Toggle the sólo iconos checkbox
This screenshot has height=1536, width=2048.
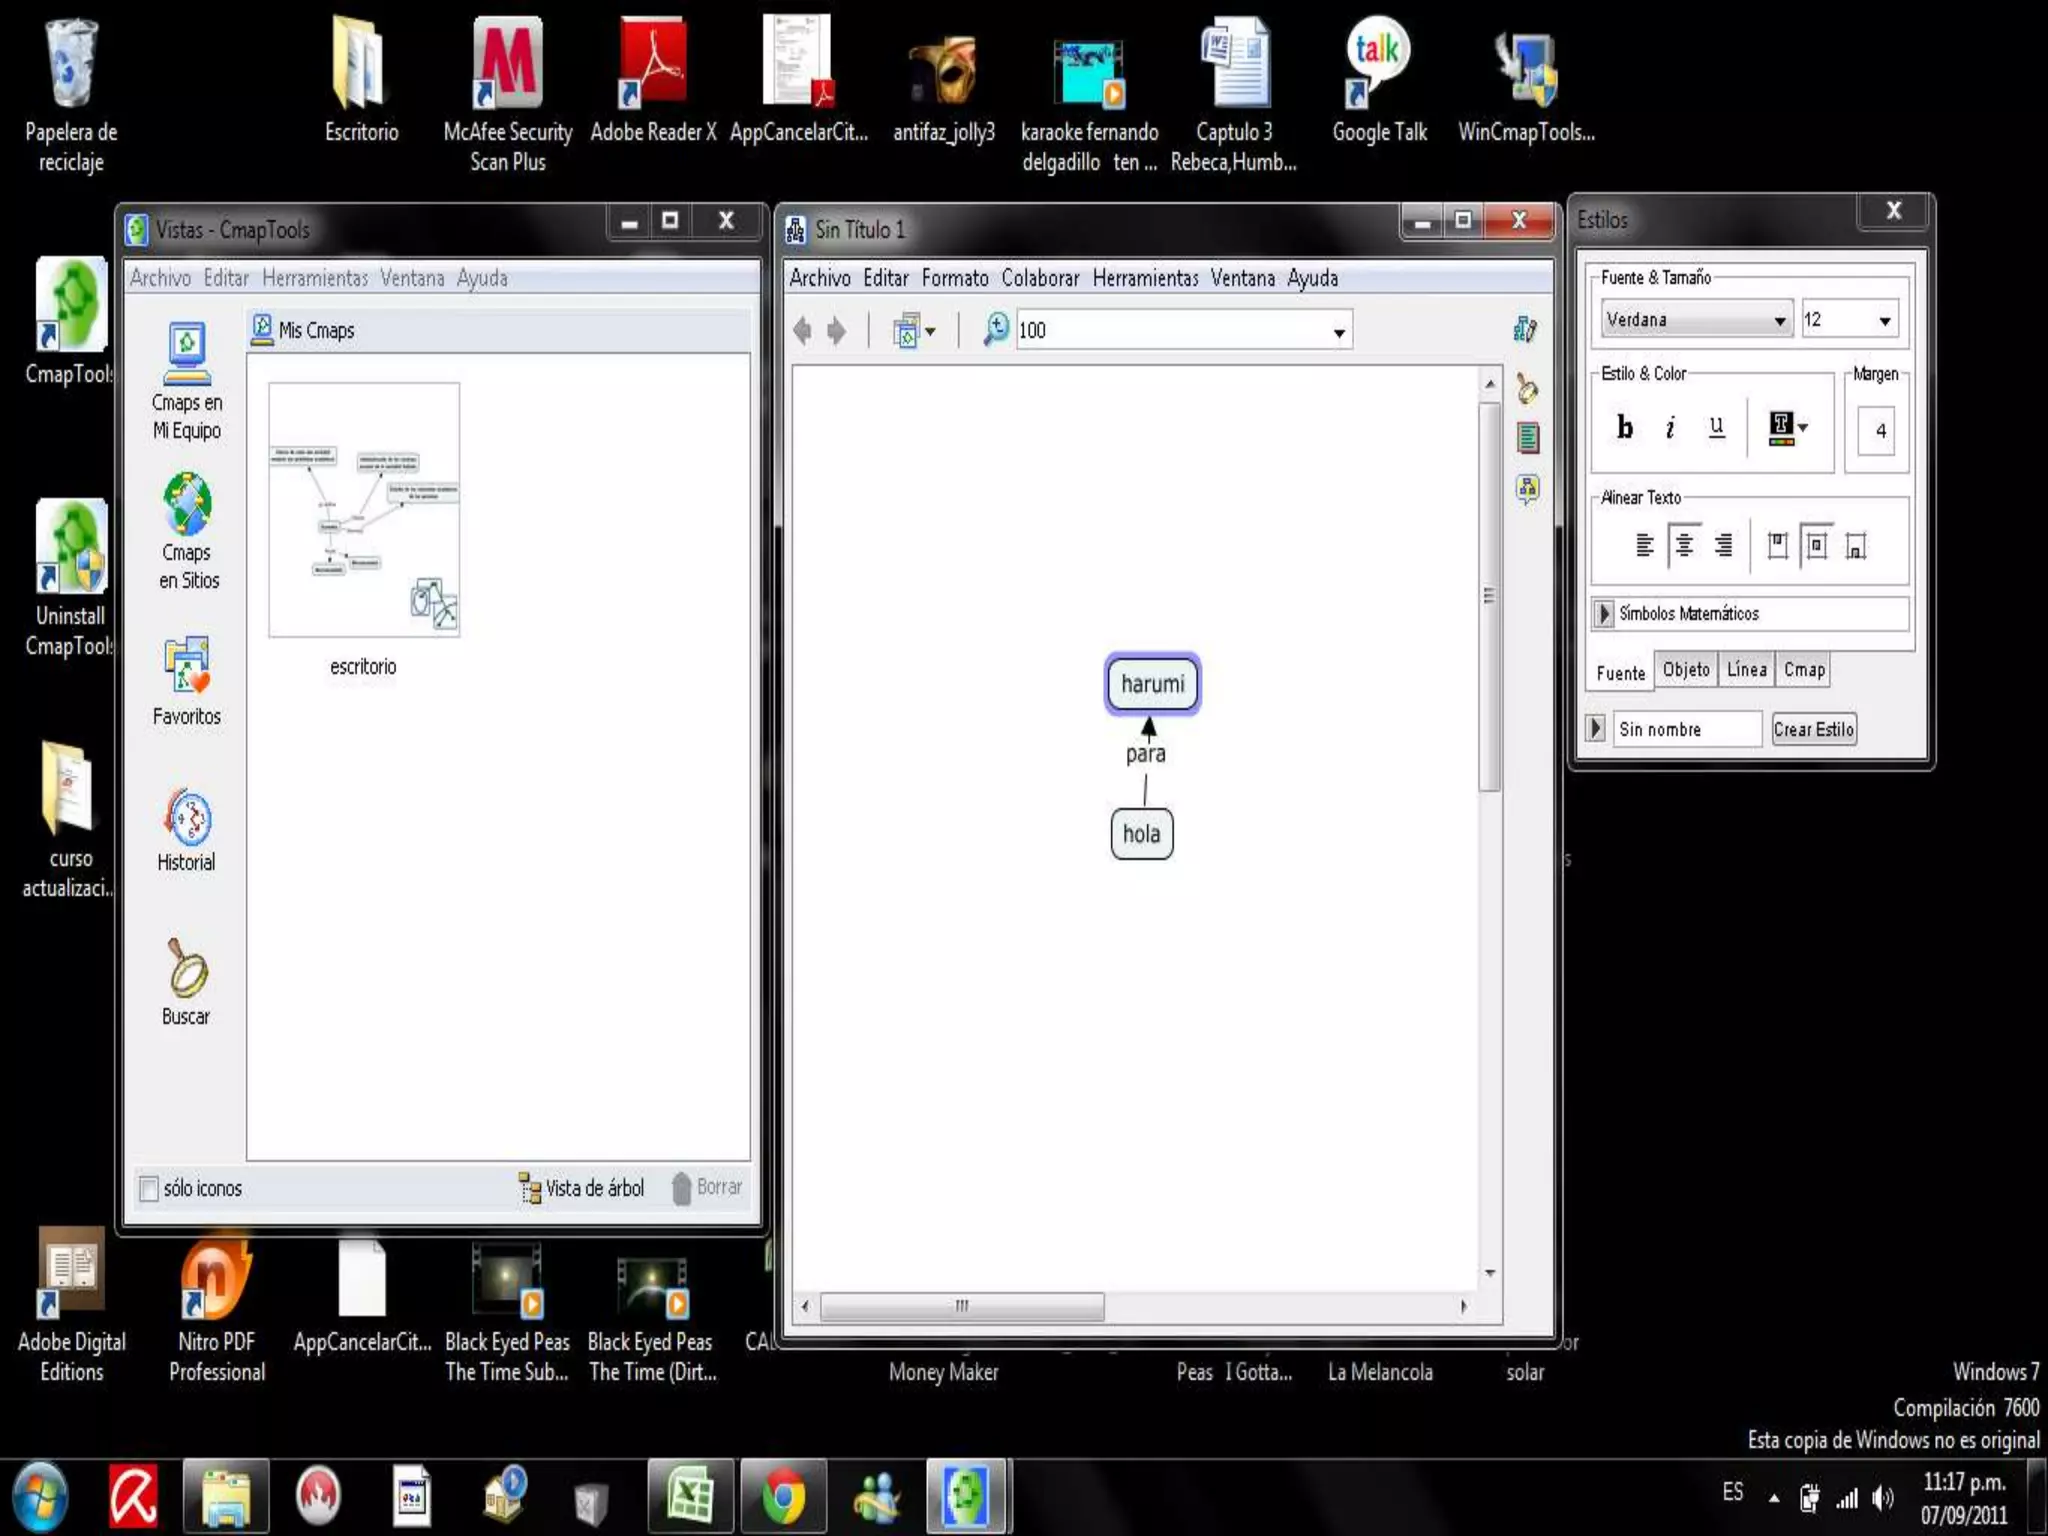[149, 1188]
